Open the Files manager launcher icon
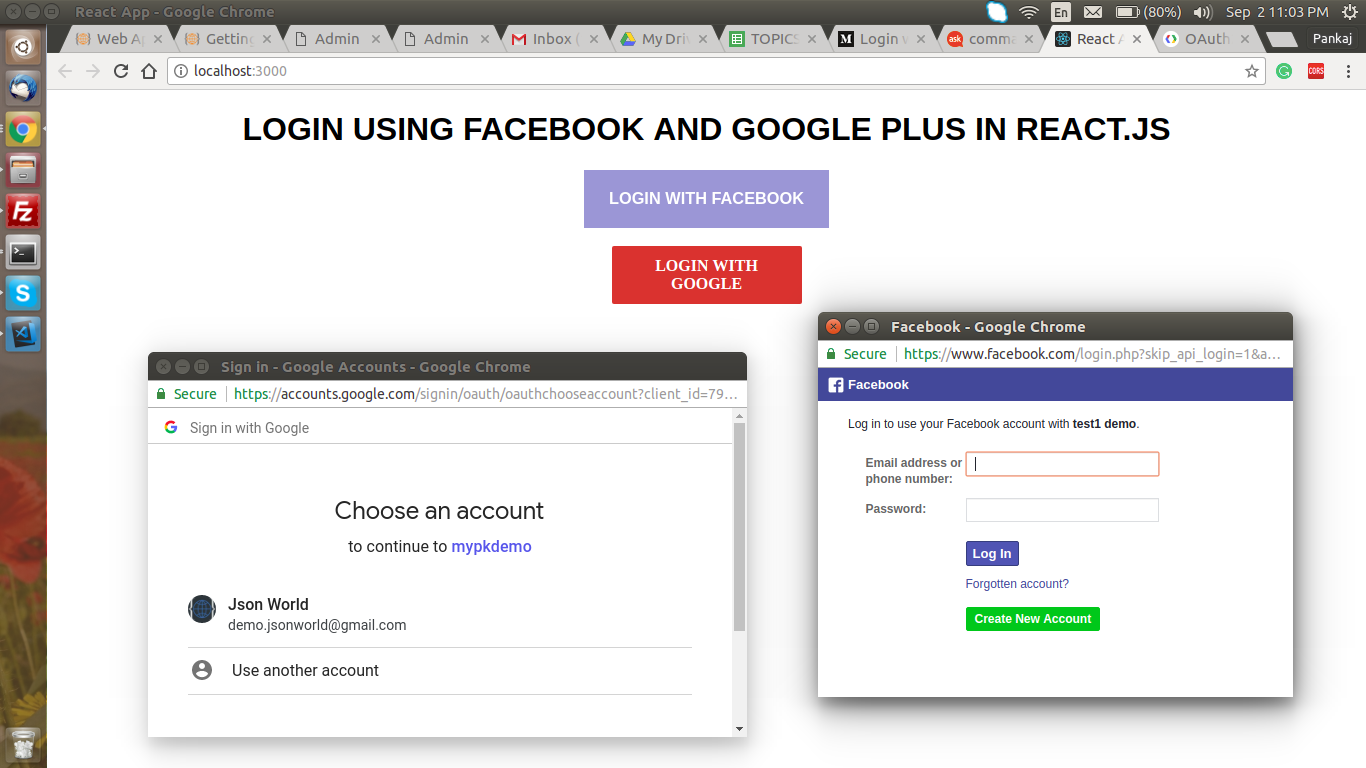This screenshot has height=768, width=1366. pos(23,170)
